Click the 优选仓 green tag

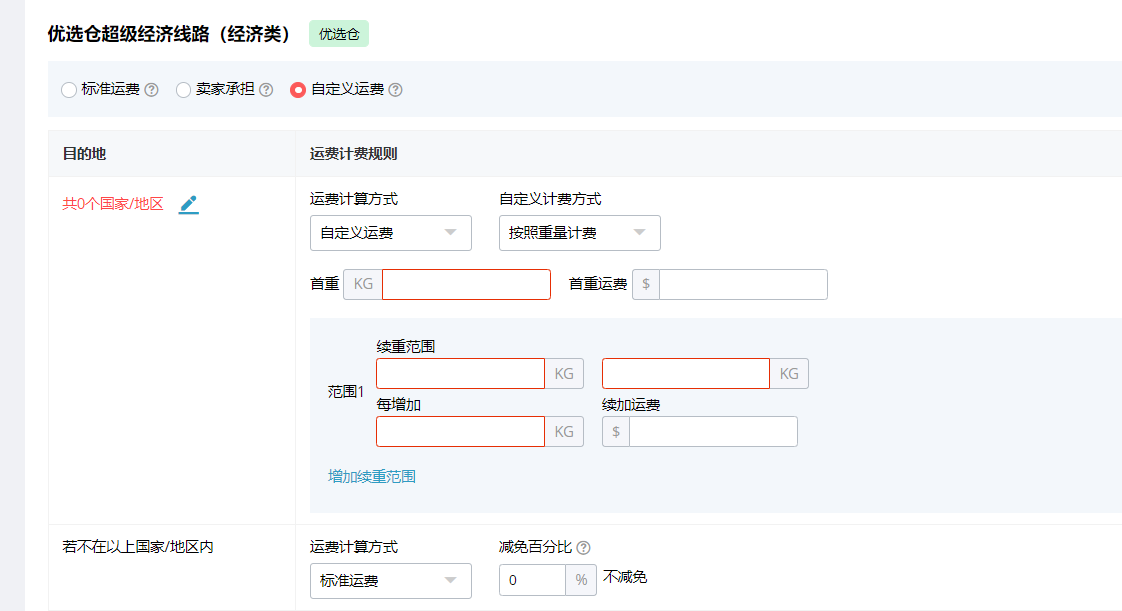tap(339, 34)
